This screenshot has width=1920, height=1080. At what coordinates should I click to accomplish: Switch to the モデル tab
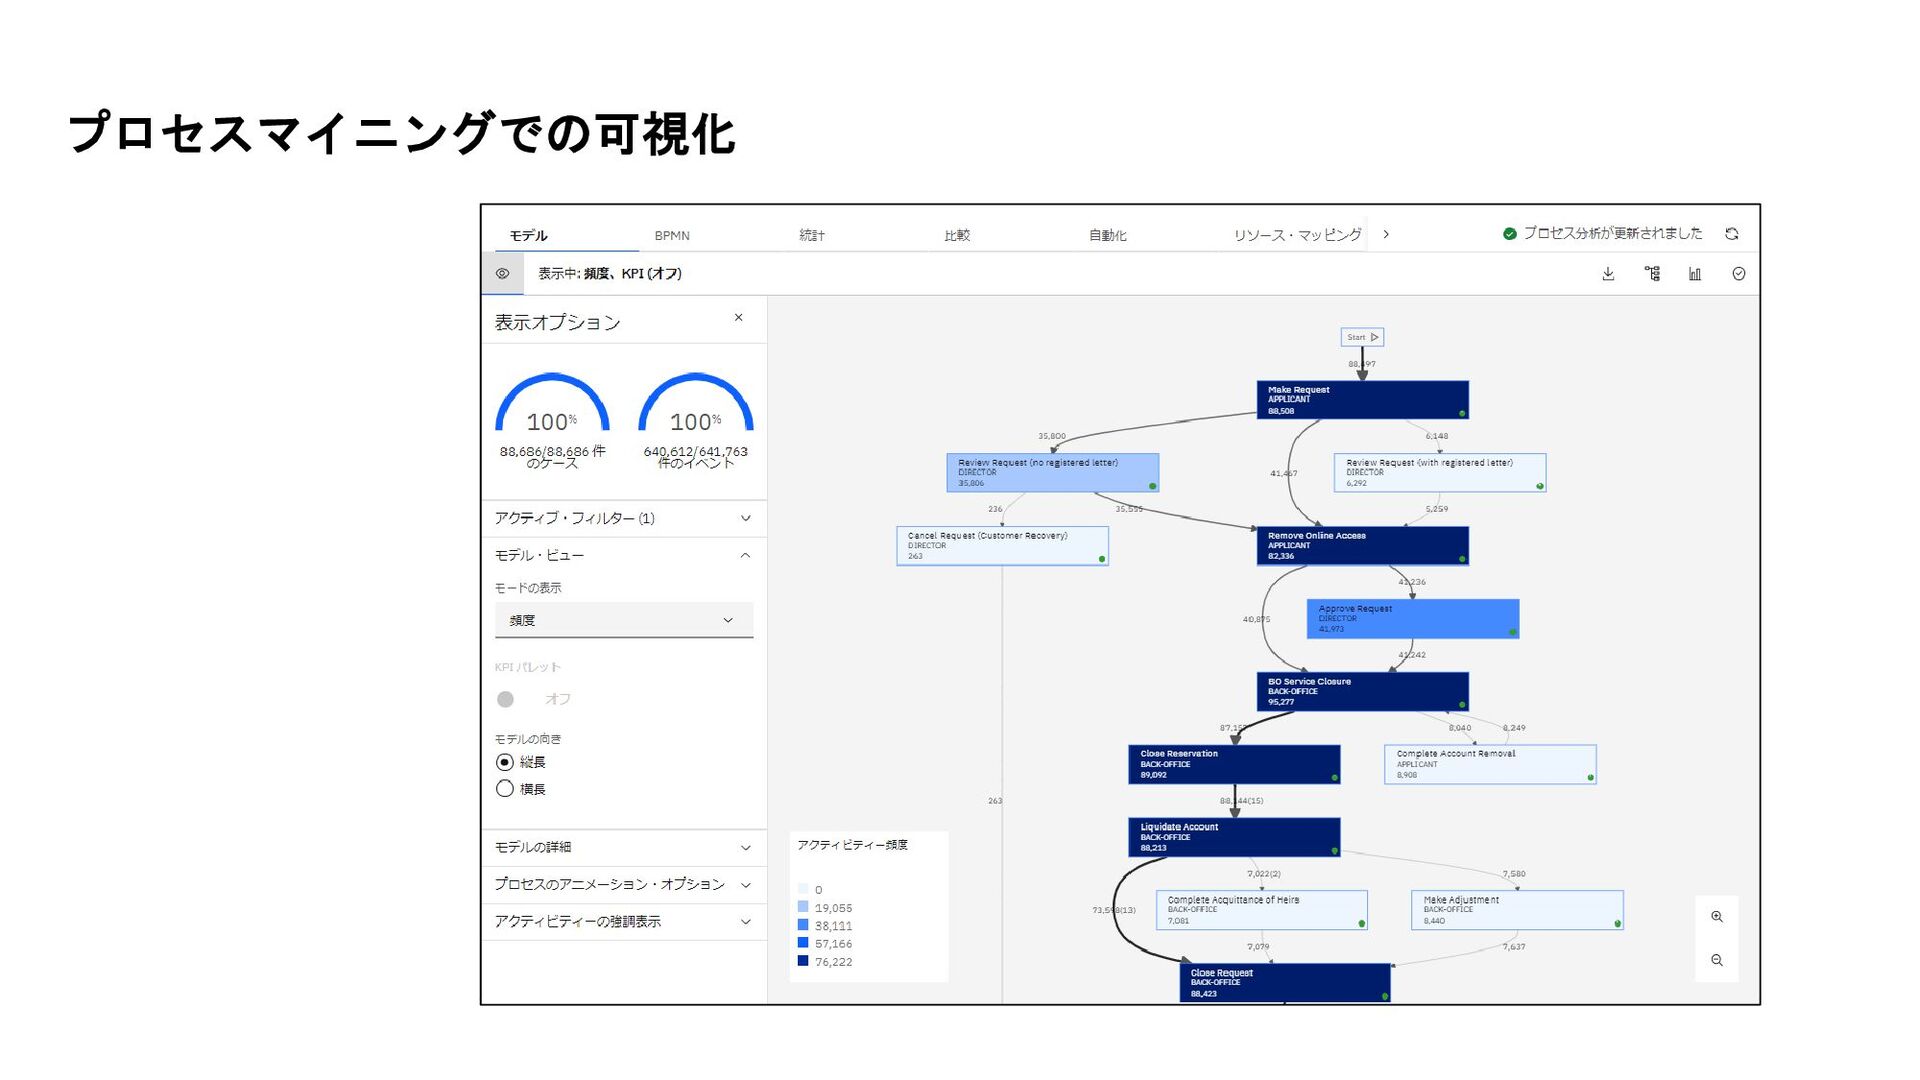[x=529, y=236]
